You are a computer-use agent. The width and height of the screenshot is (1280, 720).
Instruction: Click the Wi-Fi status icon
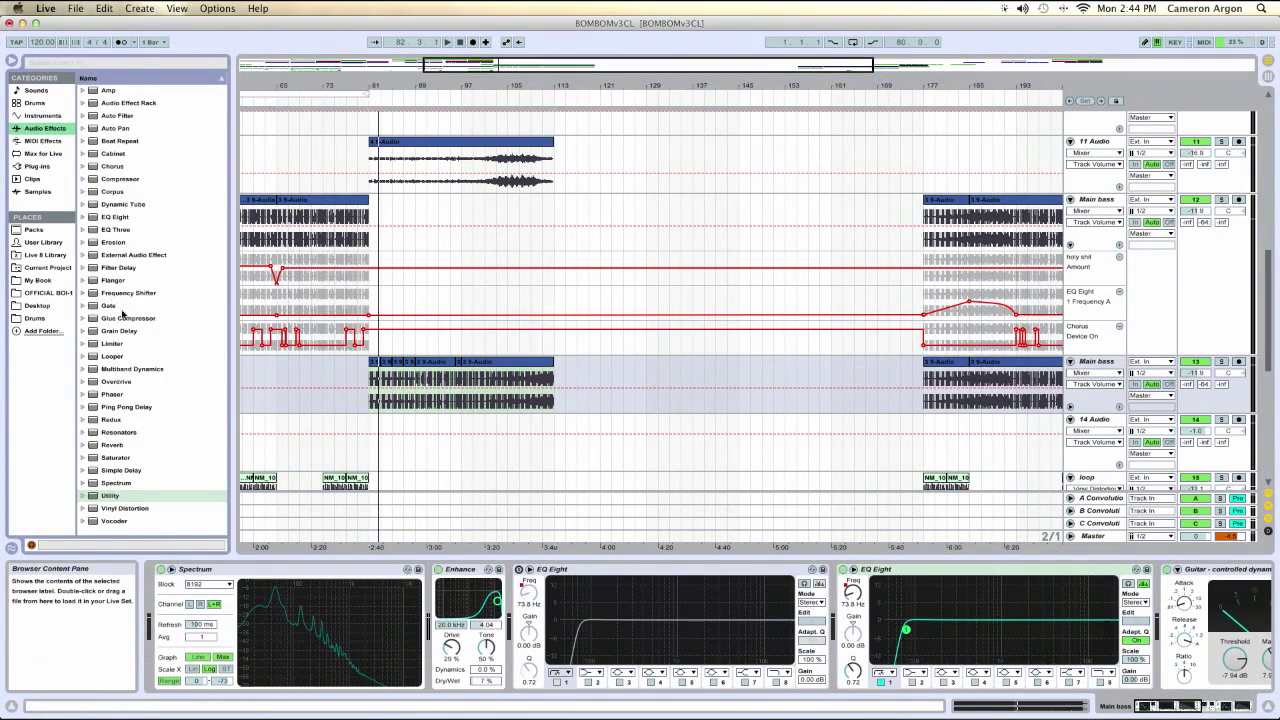[1083, 8]
